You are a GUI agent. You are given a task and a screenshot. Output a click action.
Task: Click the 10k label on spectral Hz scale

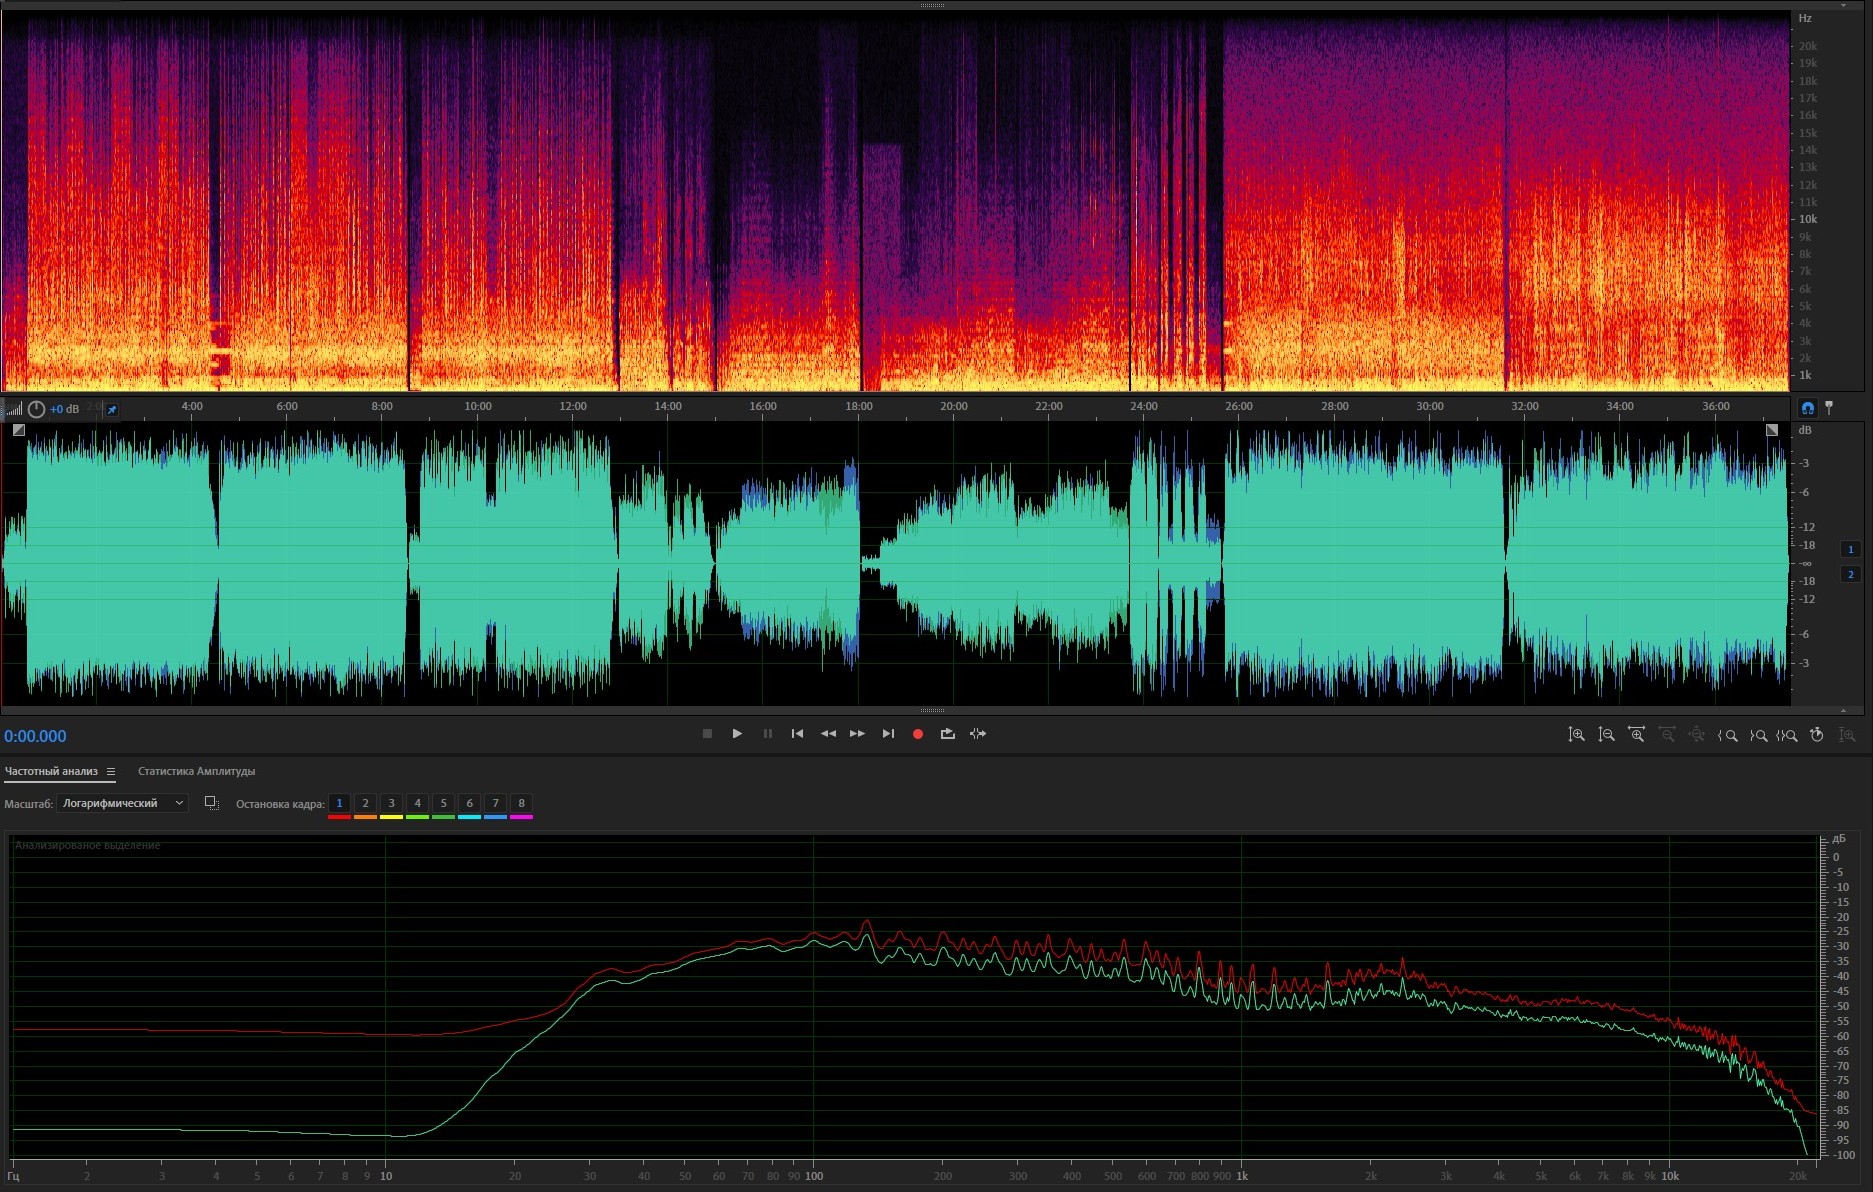click(x=1808, y=219)
